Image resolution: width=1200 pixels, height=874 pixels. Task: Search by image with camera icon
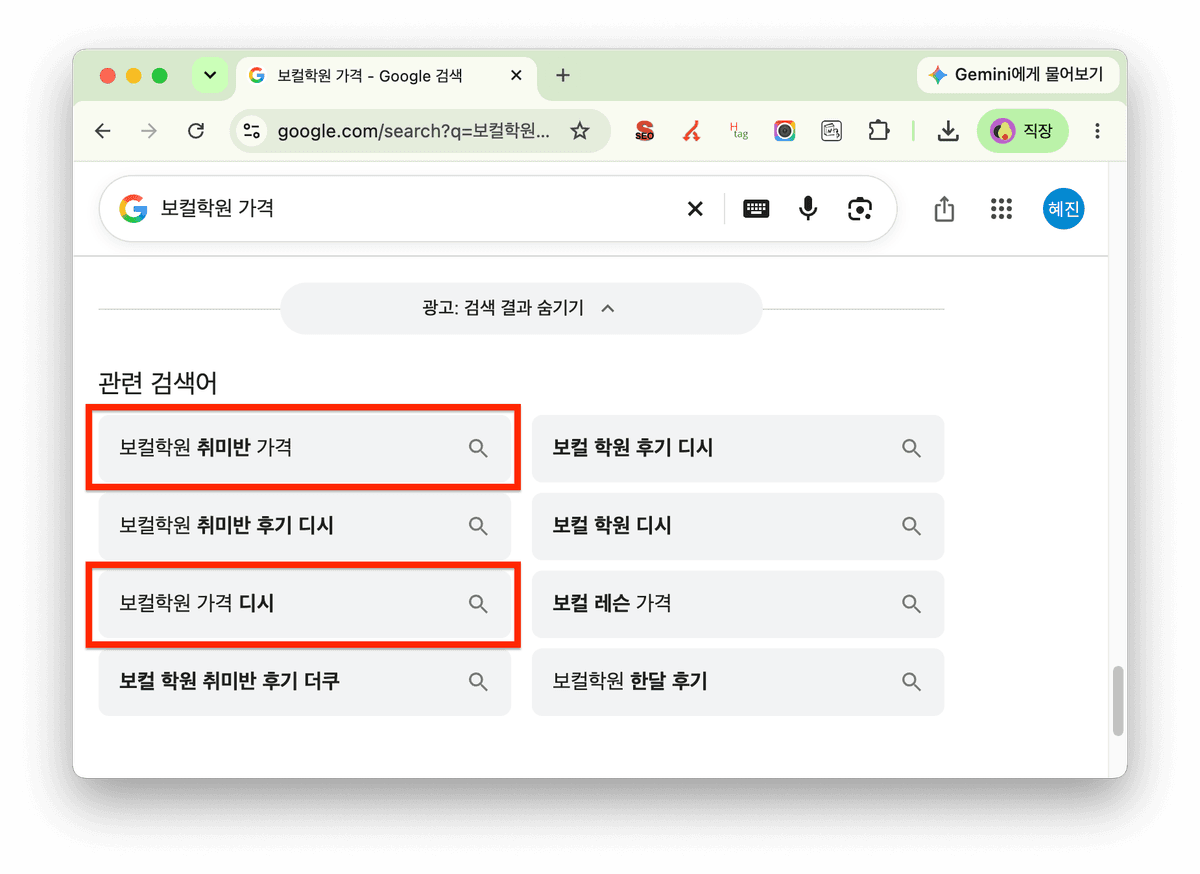coord(860,209)
